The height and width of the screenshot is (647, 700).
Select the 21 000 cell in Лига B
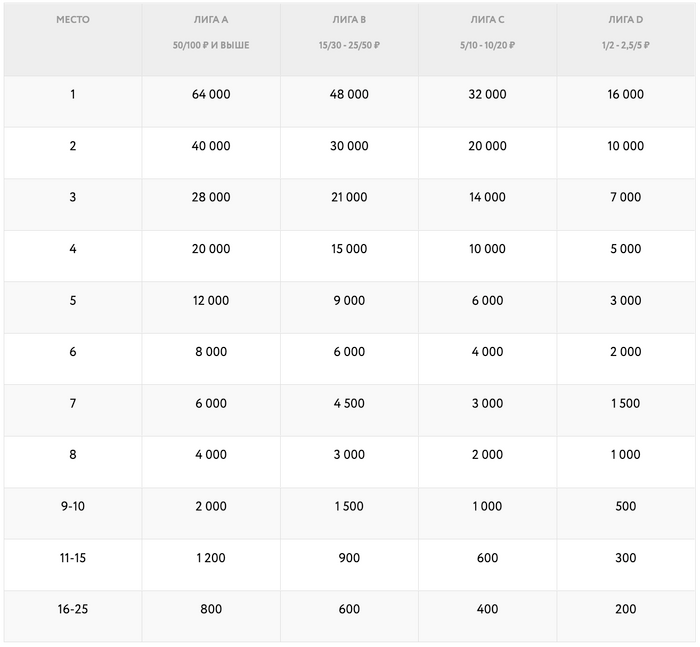pos(349,198)
